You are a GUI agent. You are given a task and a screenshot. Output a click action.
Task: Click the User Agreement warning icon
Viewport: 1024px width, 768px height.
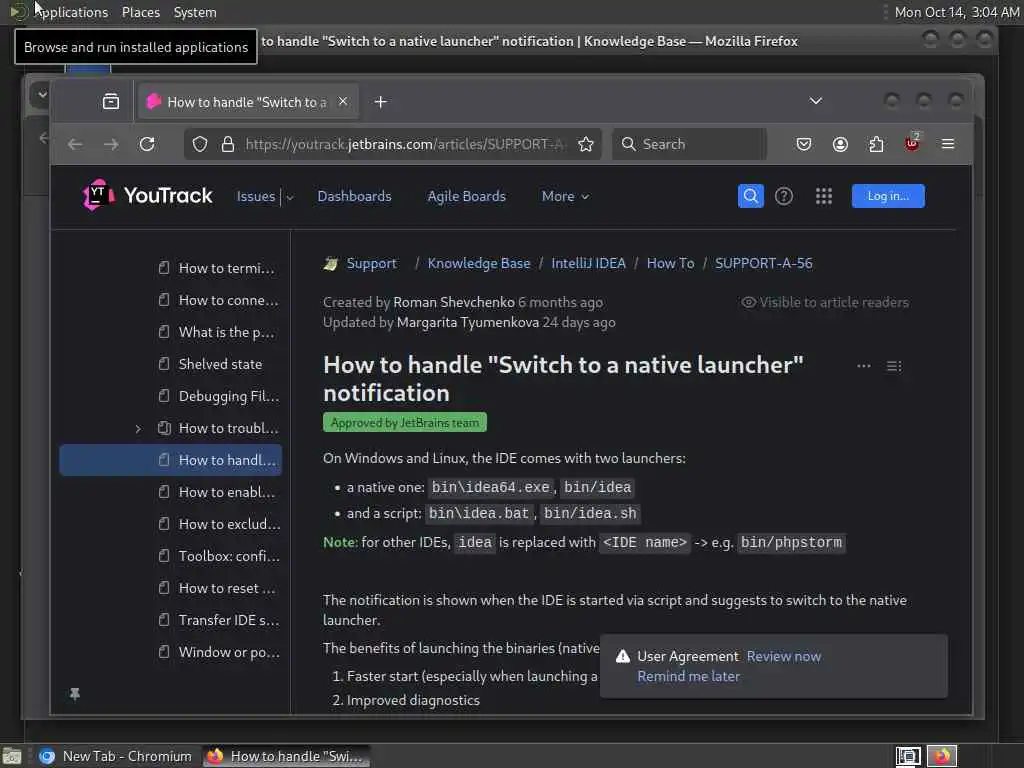click(623, 656)
